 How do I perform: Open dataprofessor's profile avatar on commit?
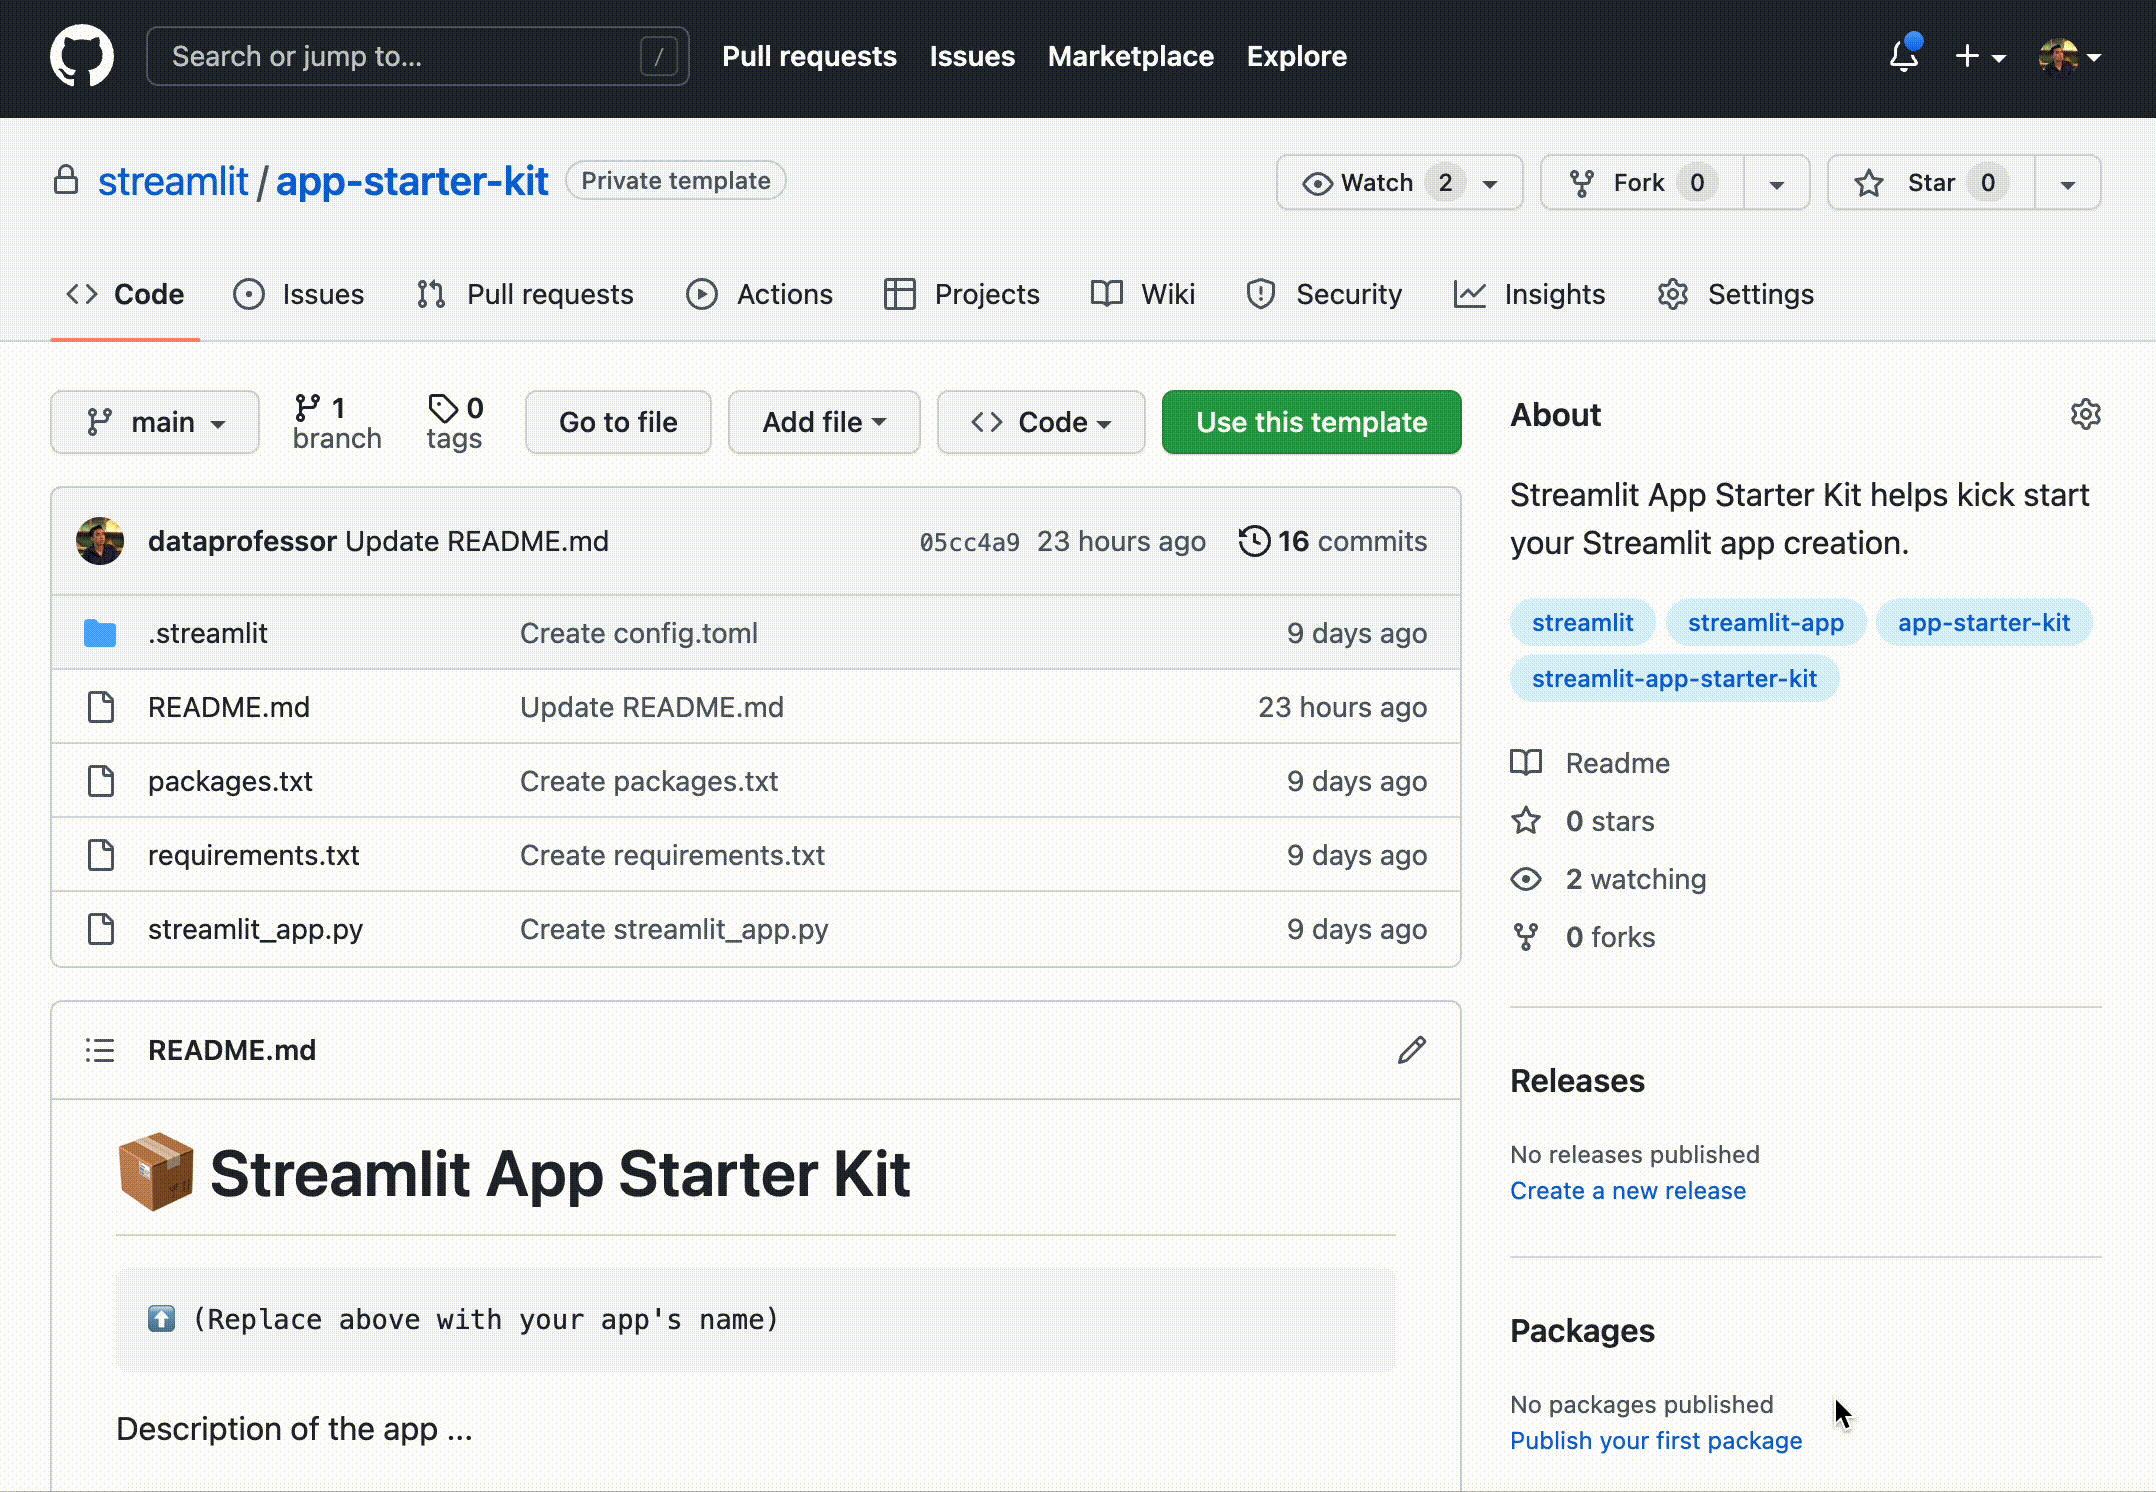[x=99, y=541]
